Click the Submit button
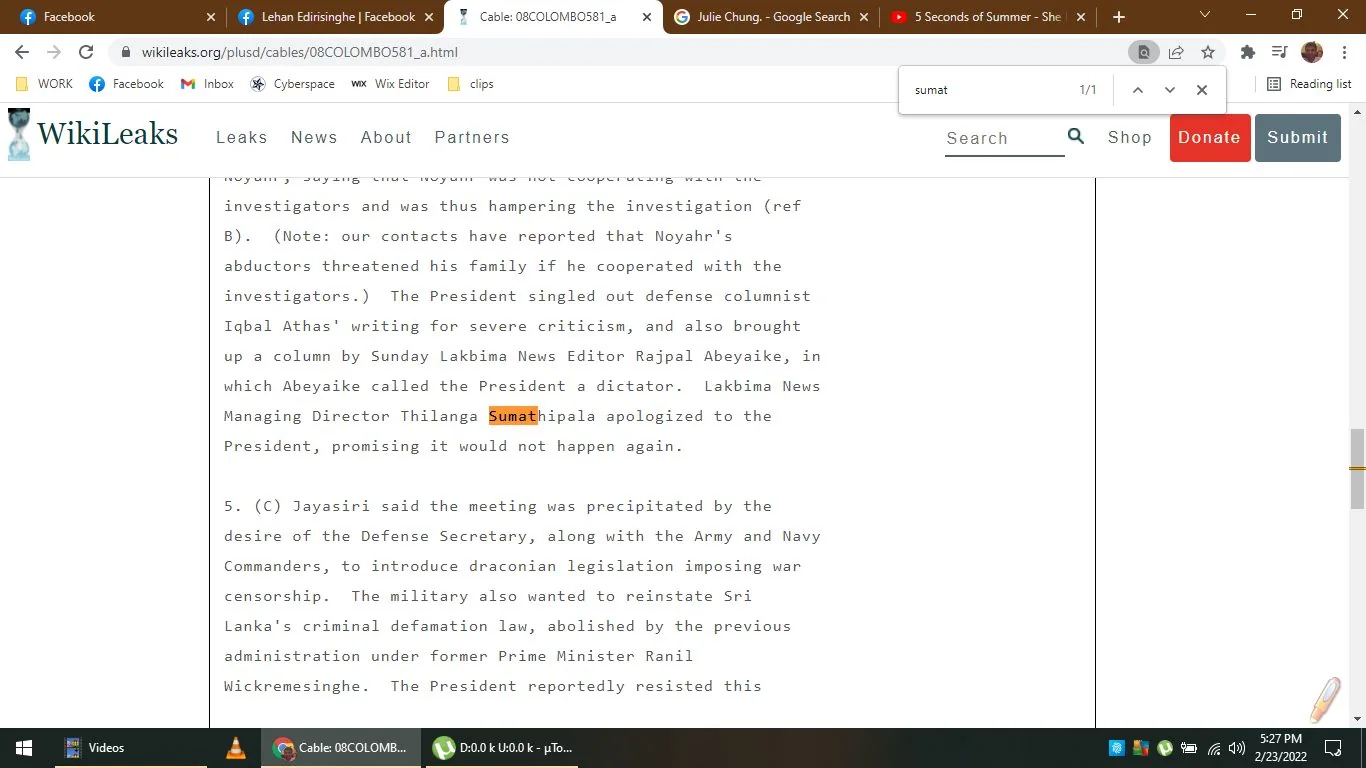 [1298, 138]
